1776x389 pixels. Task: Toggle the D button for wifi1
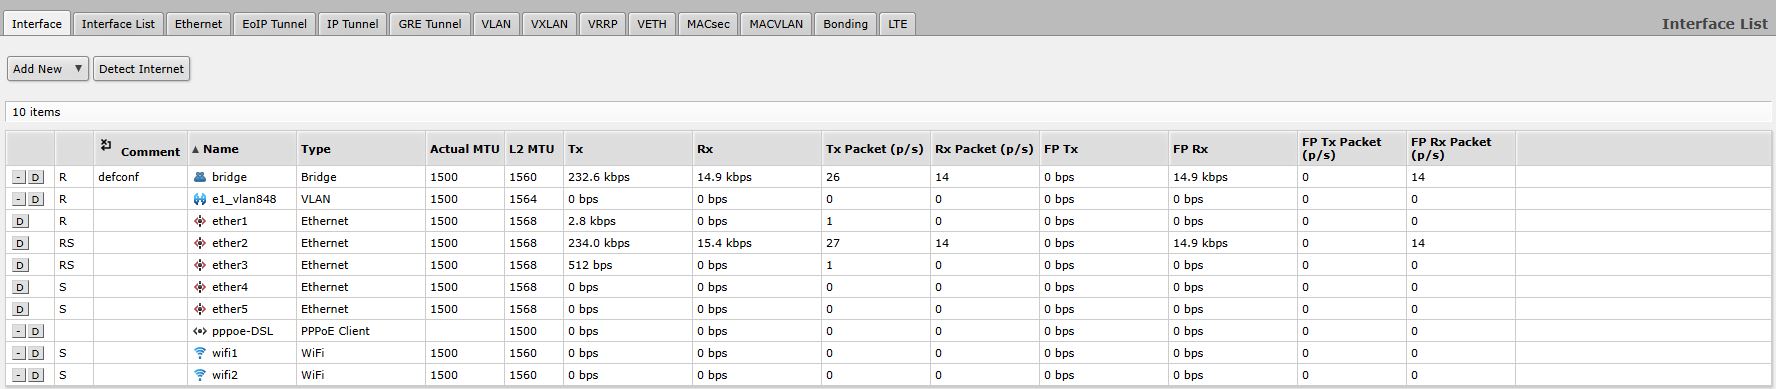coord(36,353)
